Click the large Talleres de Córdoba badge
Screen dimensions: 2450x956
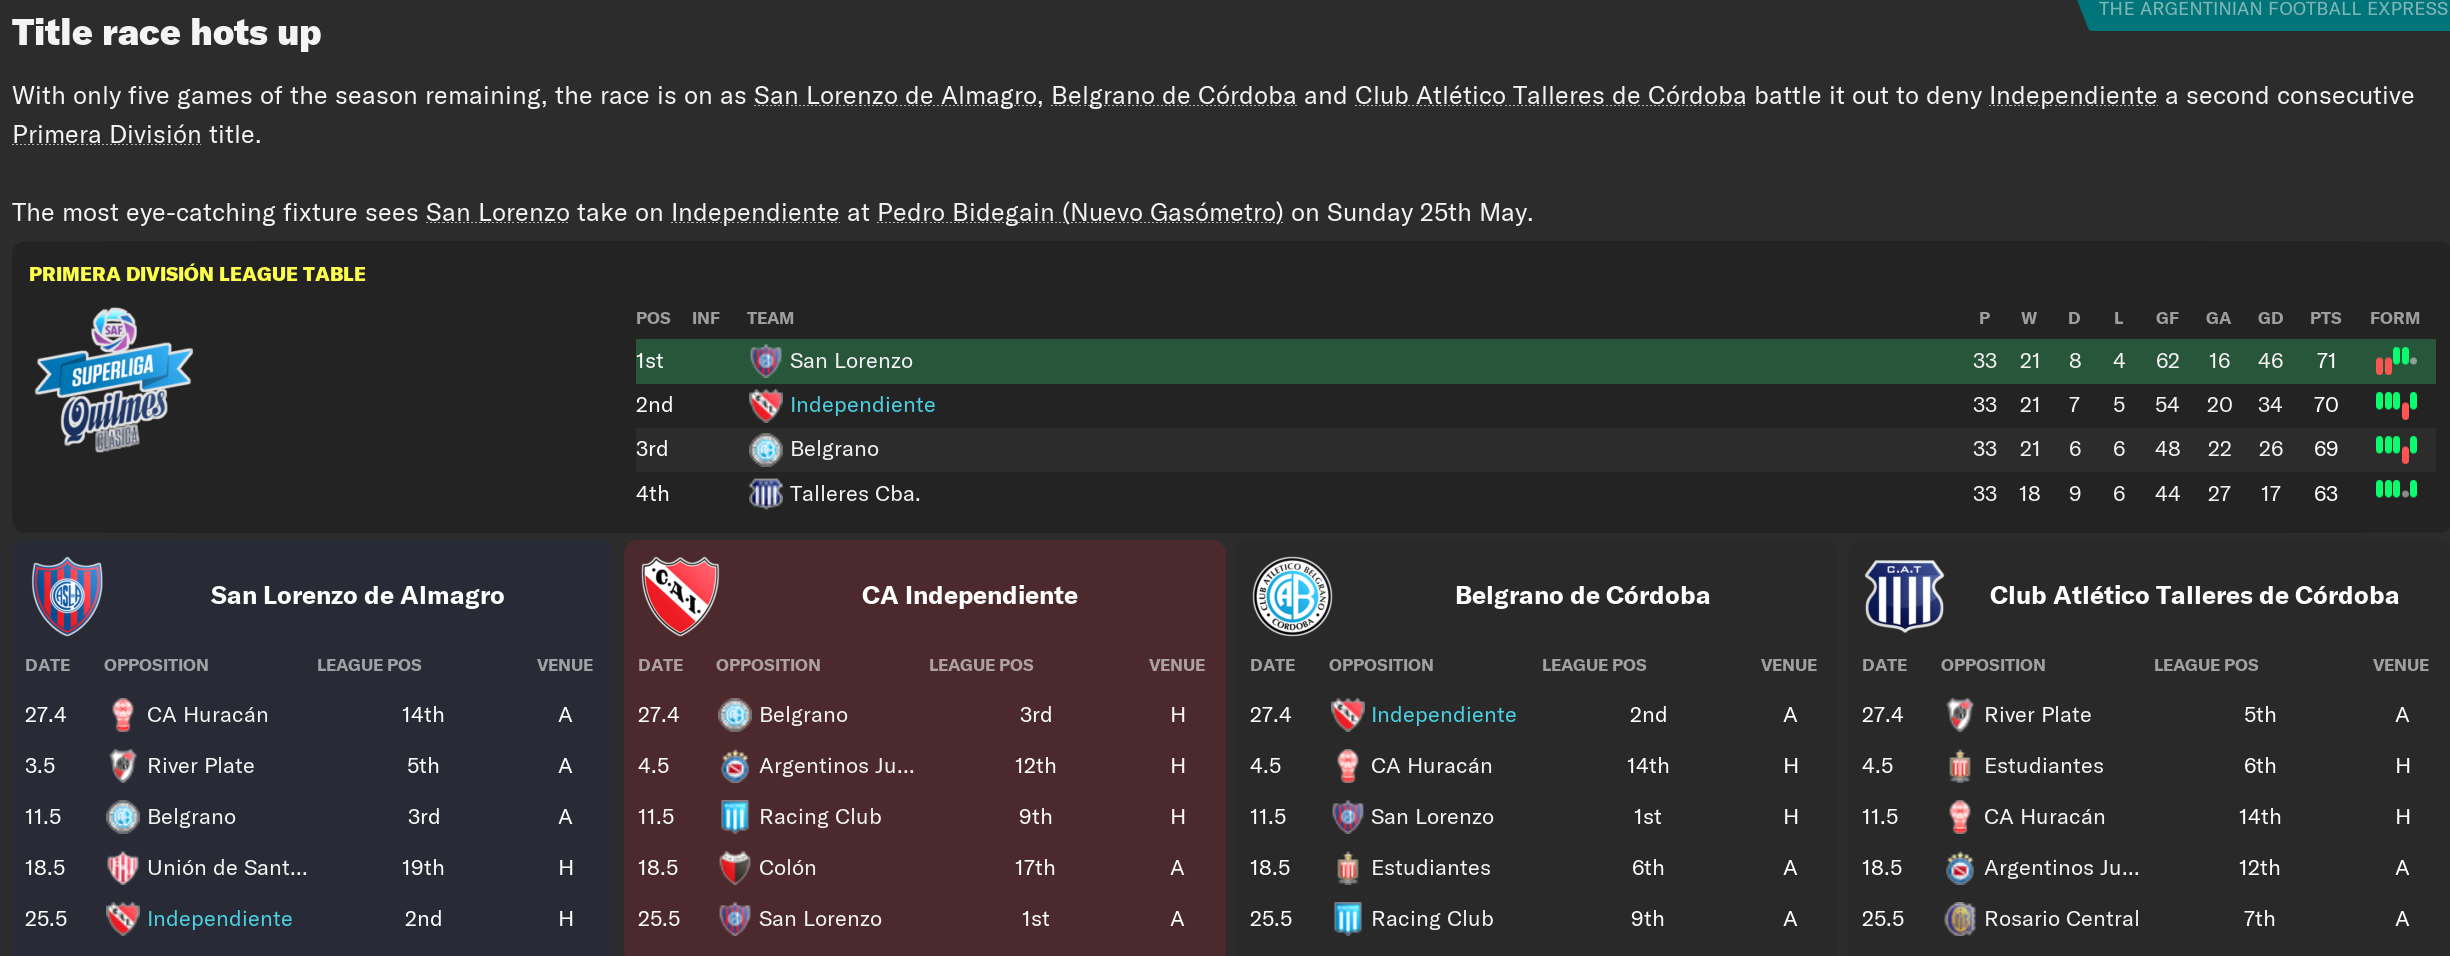[1904, 596]
